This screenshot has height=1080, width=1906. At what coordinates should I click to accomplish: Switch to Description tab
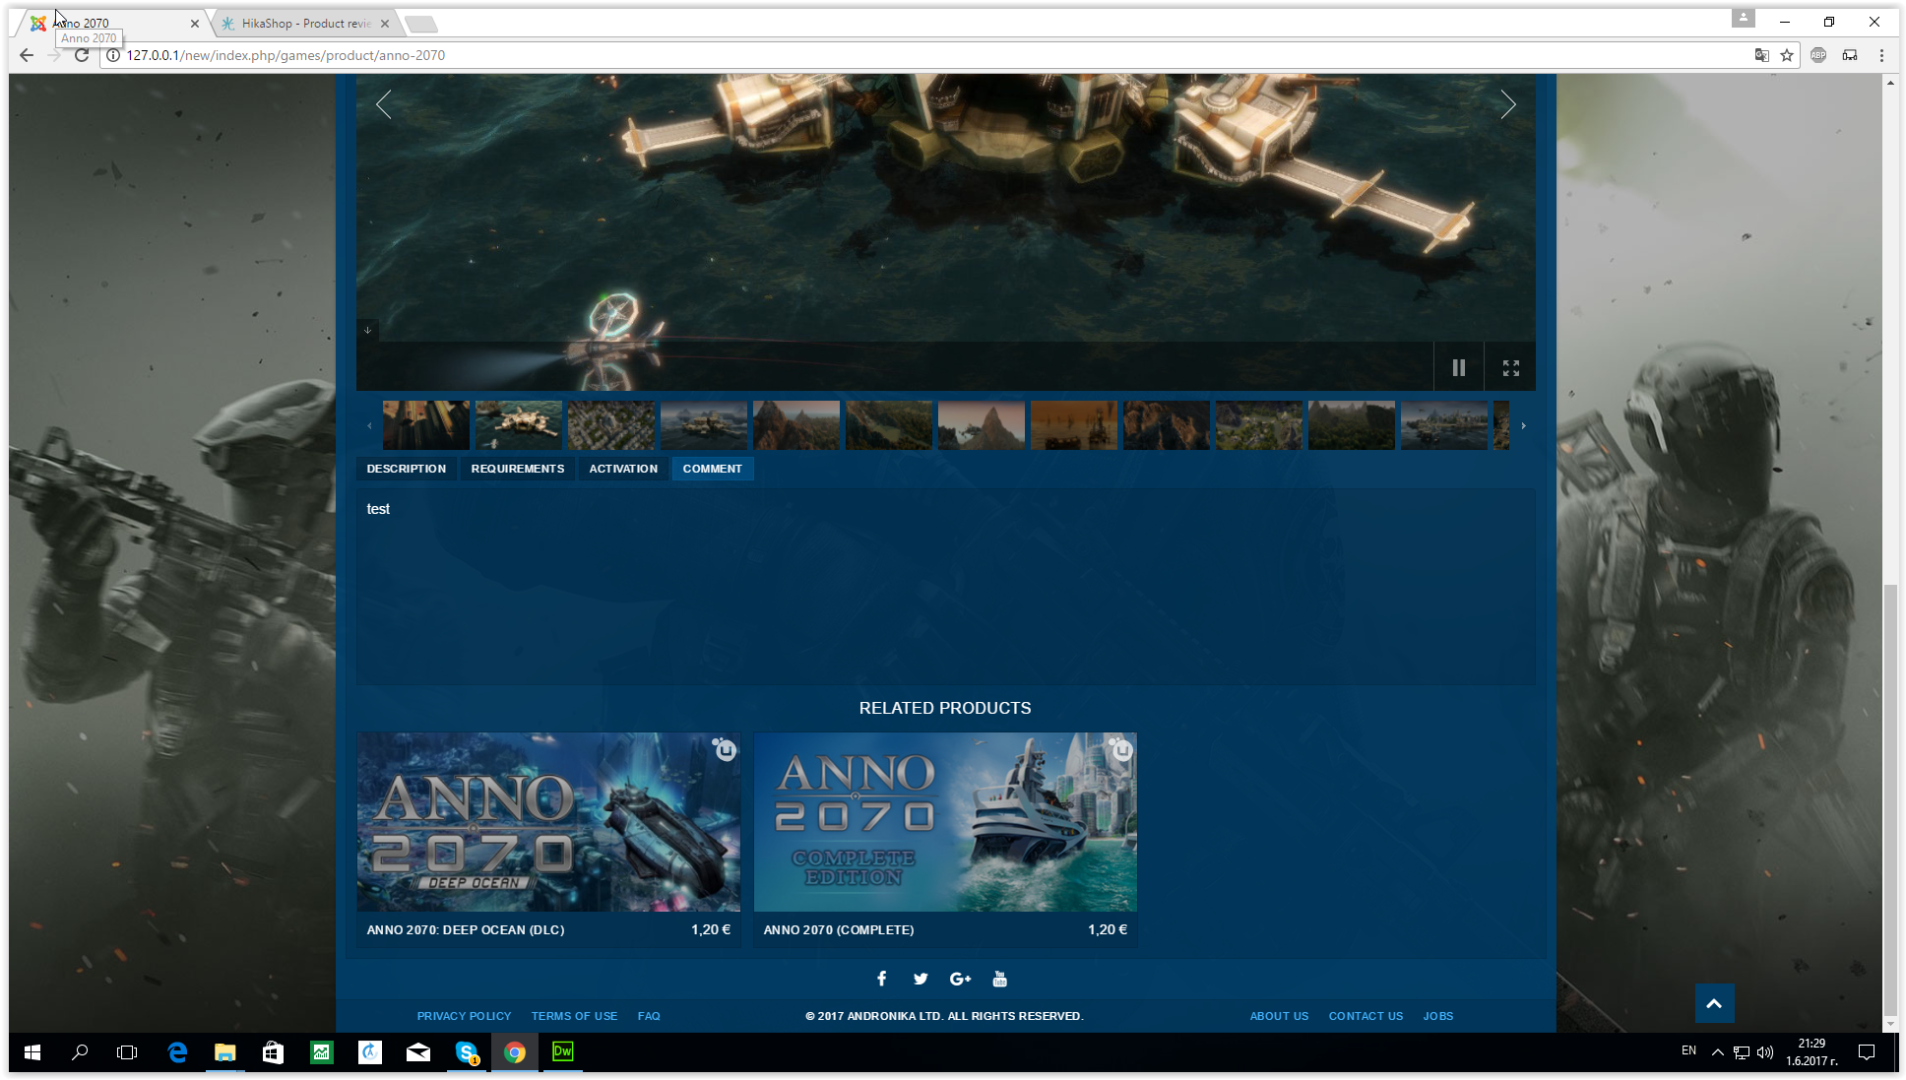pyautogui.click(x=406, y=469)
